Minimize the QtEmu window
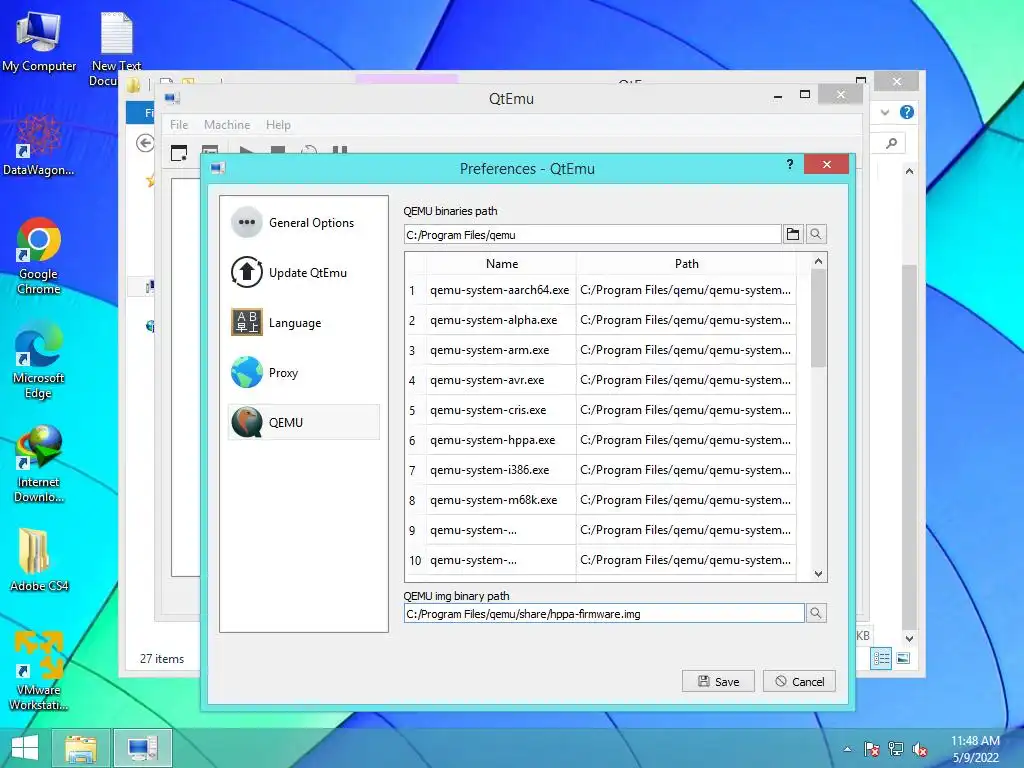 tap(778, 96)
